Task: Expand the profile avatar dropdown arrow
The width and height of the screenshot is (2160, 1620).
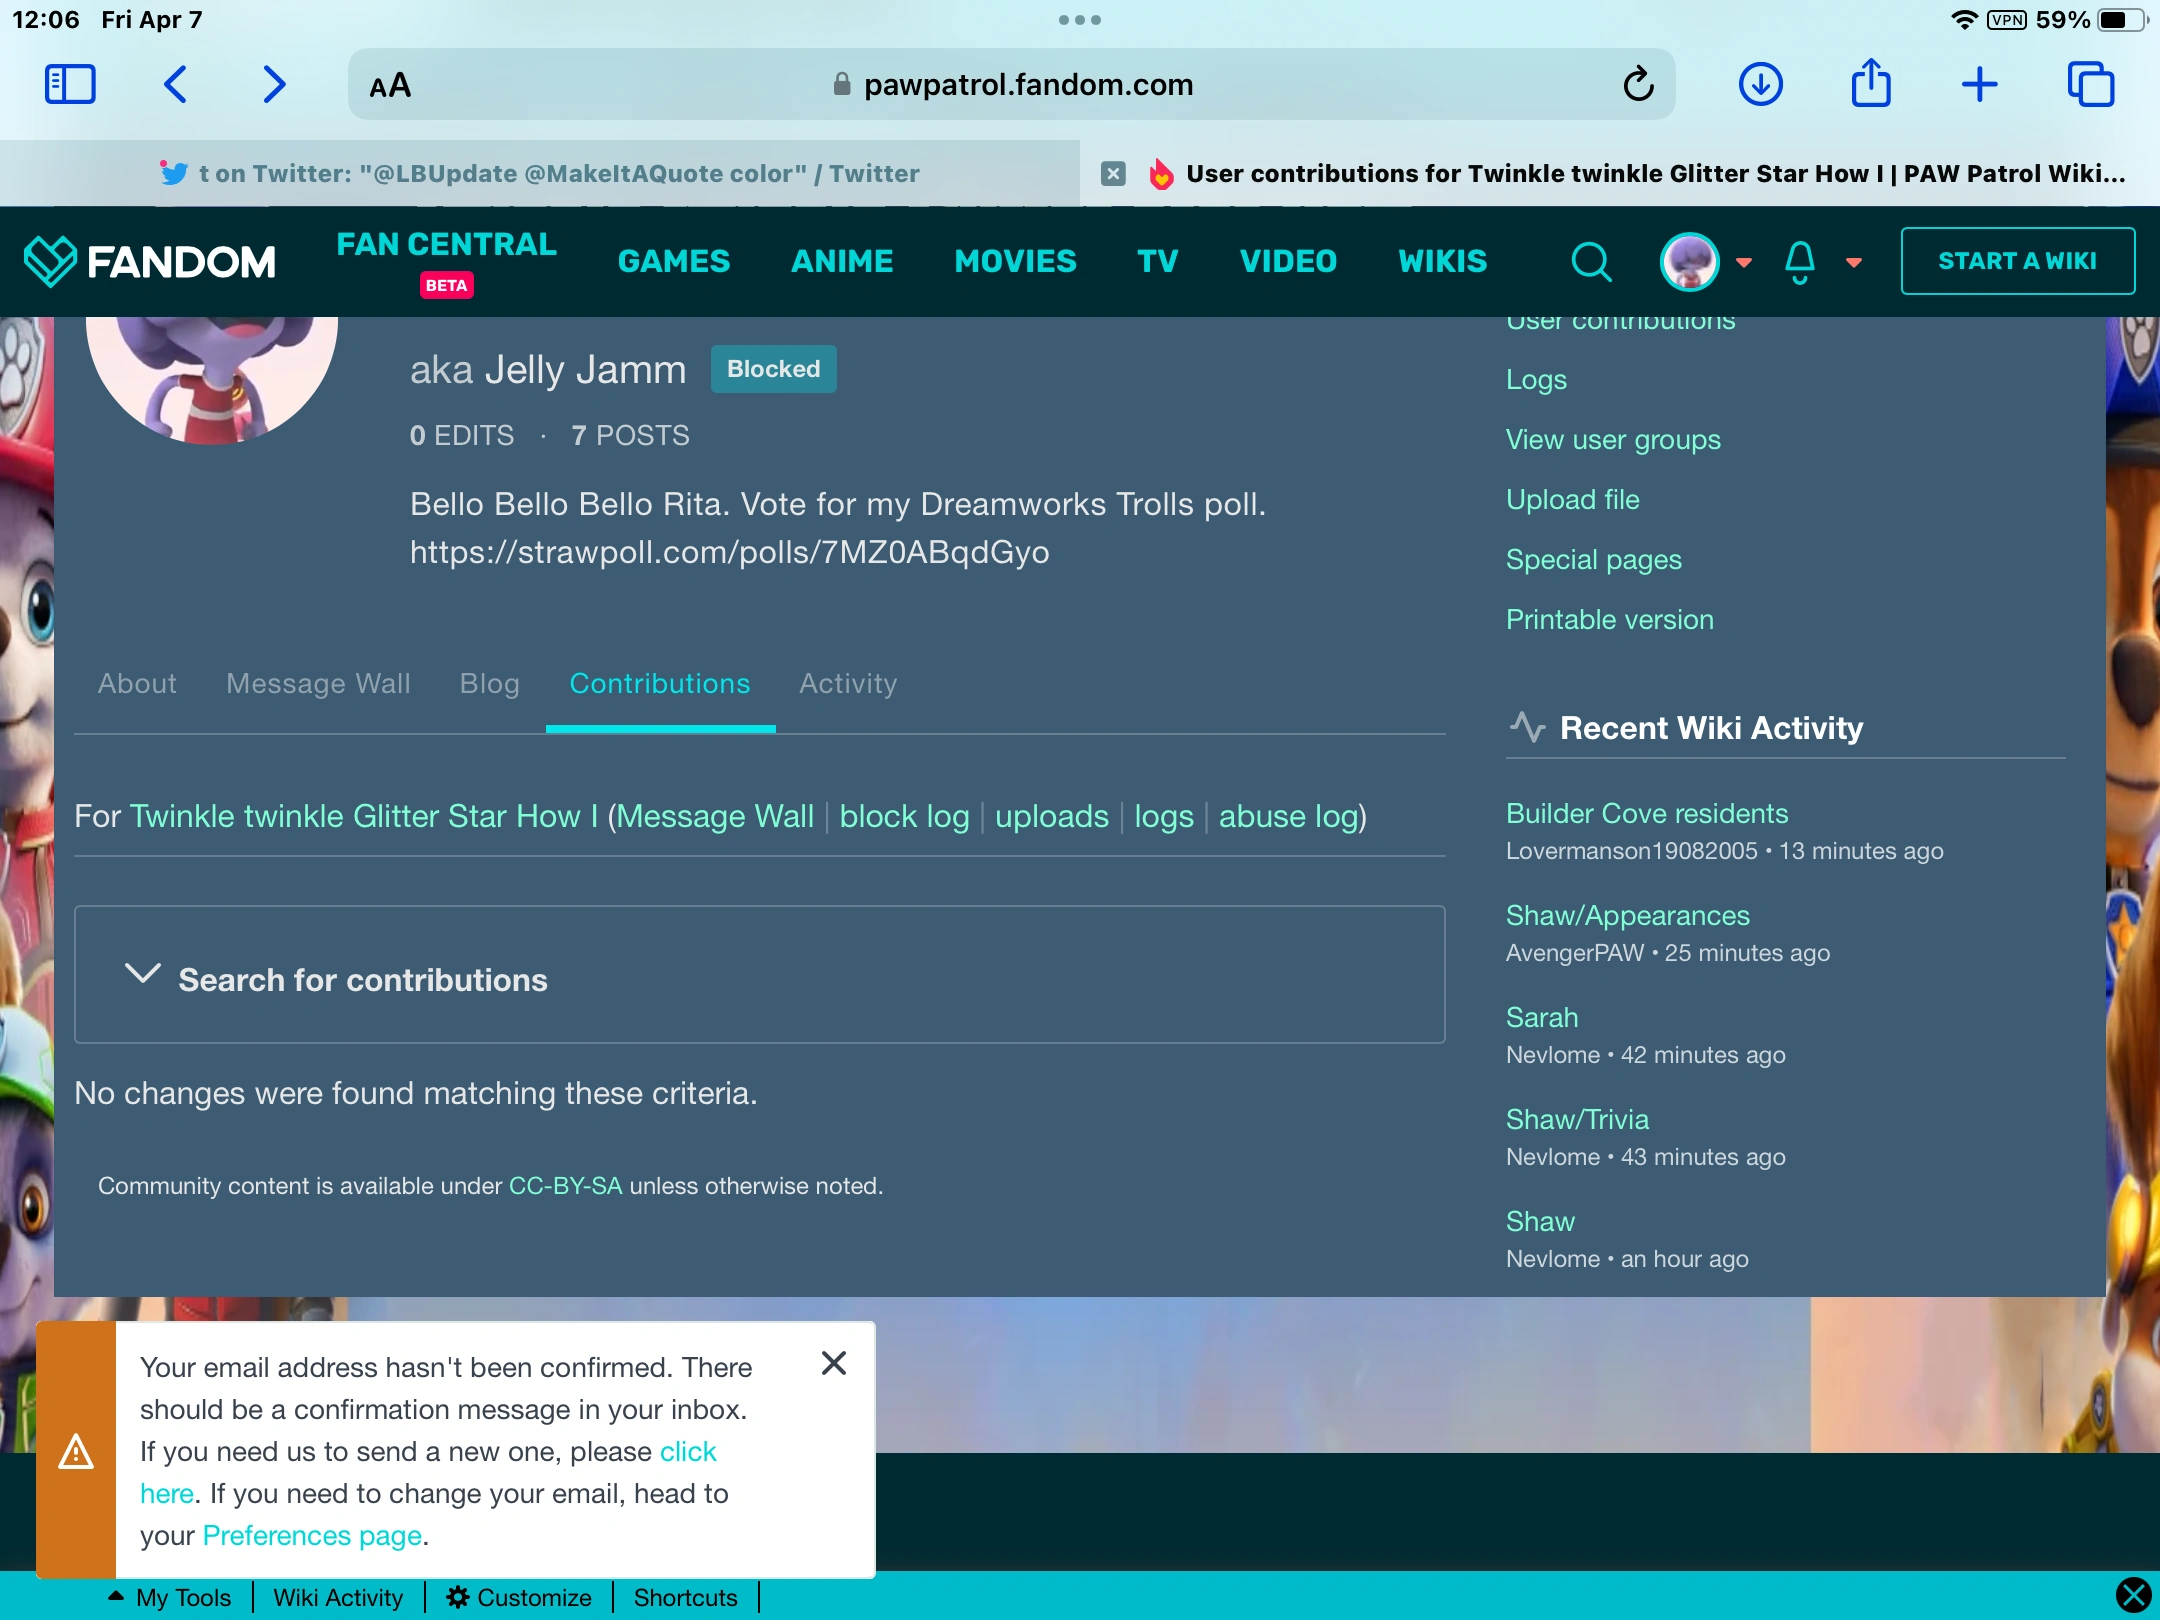Action: tap(1743, 261)
